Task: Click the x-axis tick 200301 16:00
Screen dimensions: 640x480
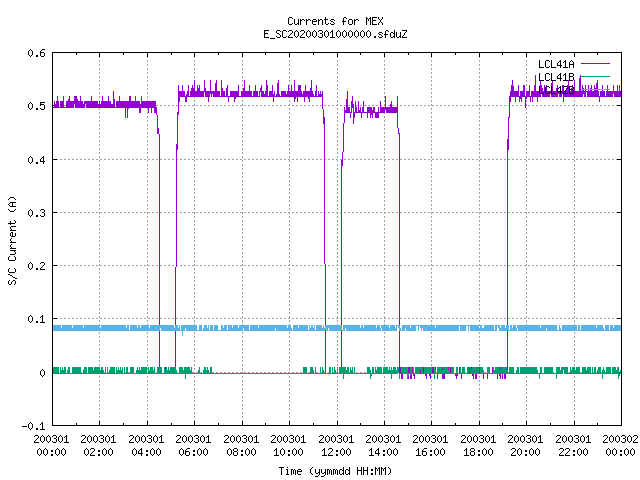Action: coord(430,446)
